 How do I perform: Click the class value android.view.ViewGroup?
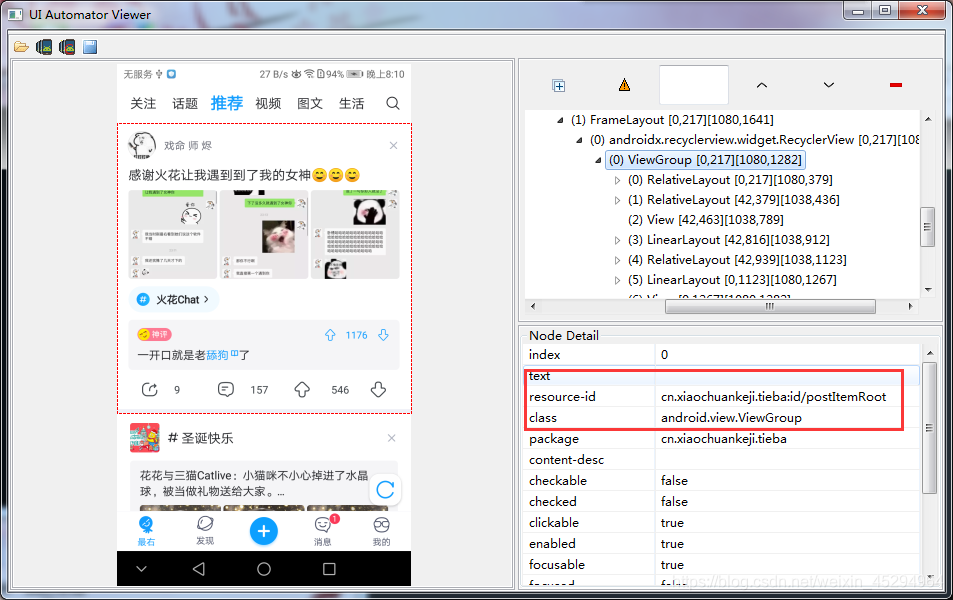pyautogui.click(x=731, y=418)
